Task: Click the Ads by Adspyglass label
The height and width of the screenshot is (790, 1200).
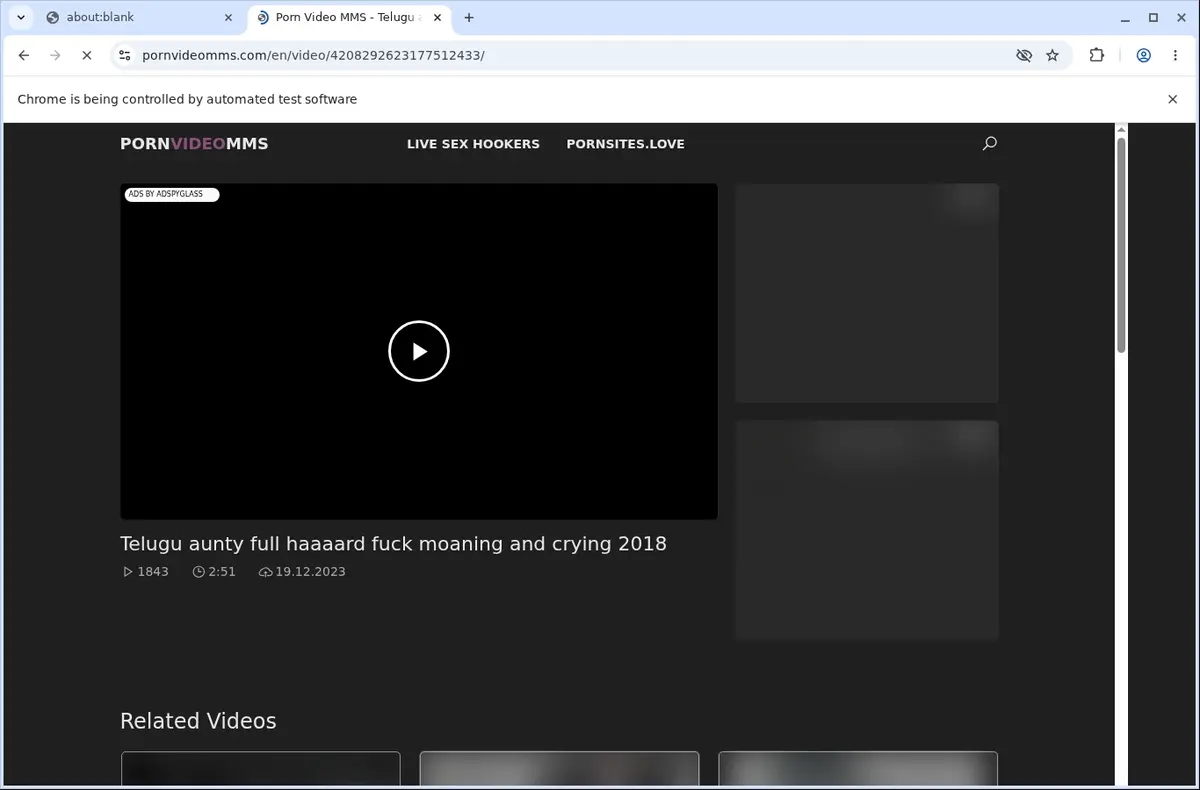Action: (171, 194)
